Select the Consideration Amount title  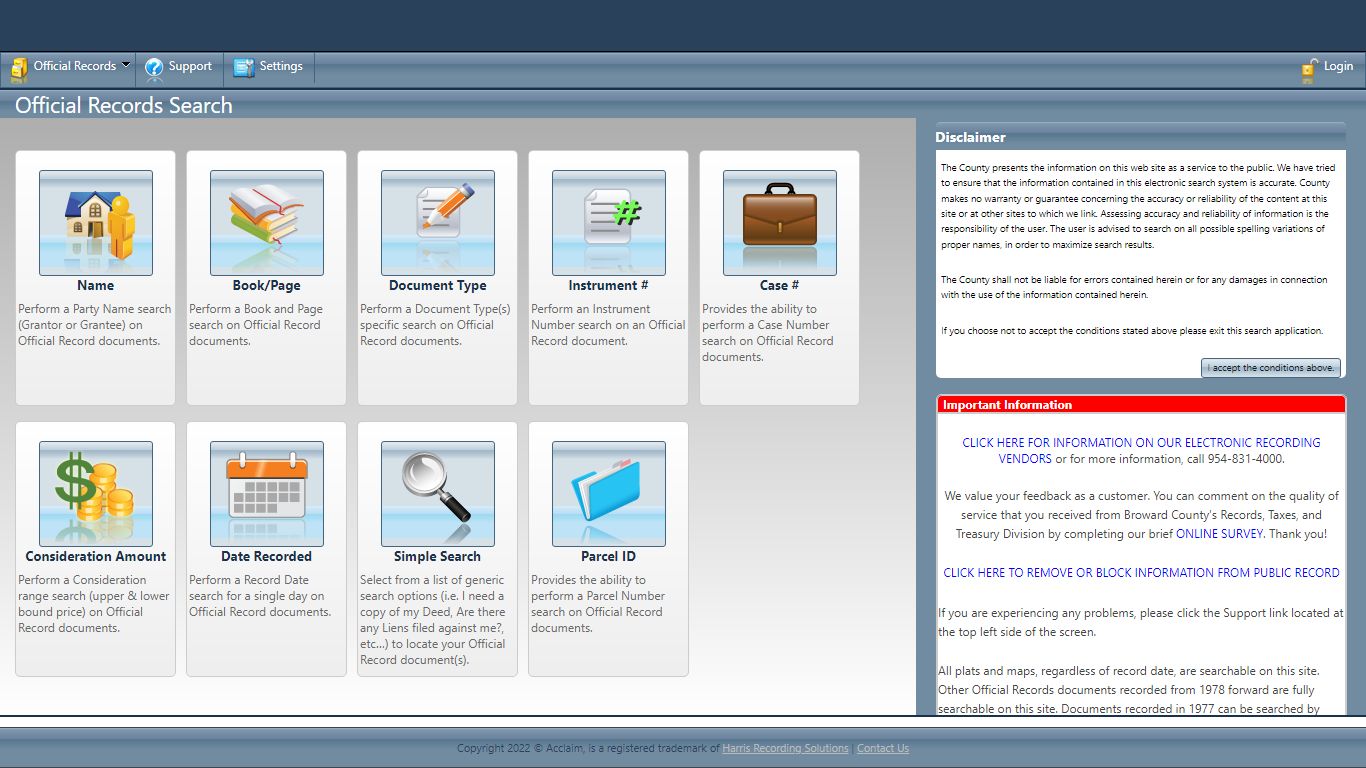[96, 556]
